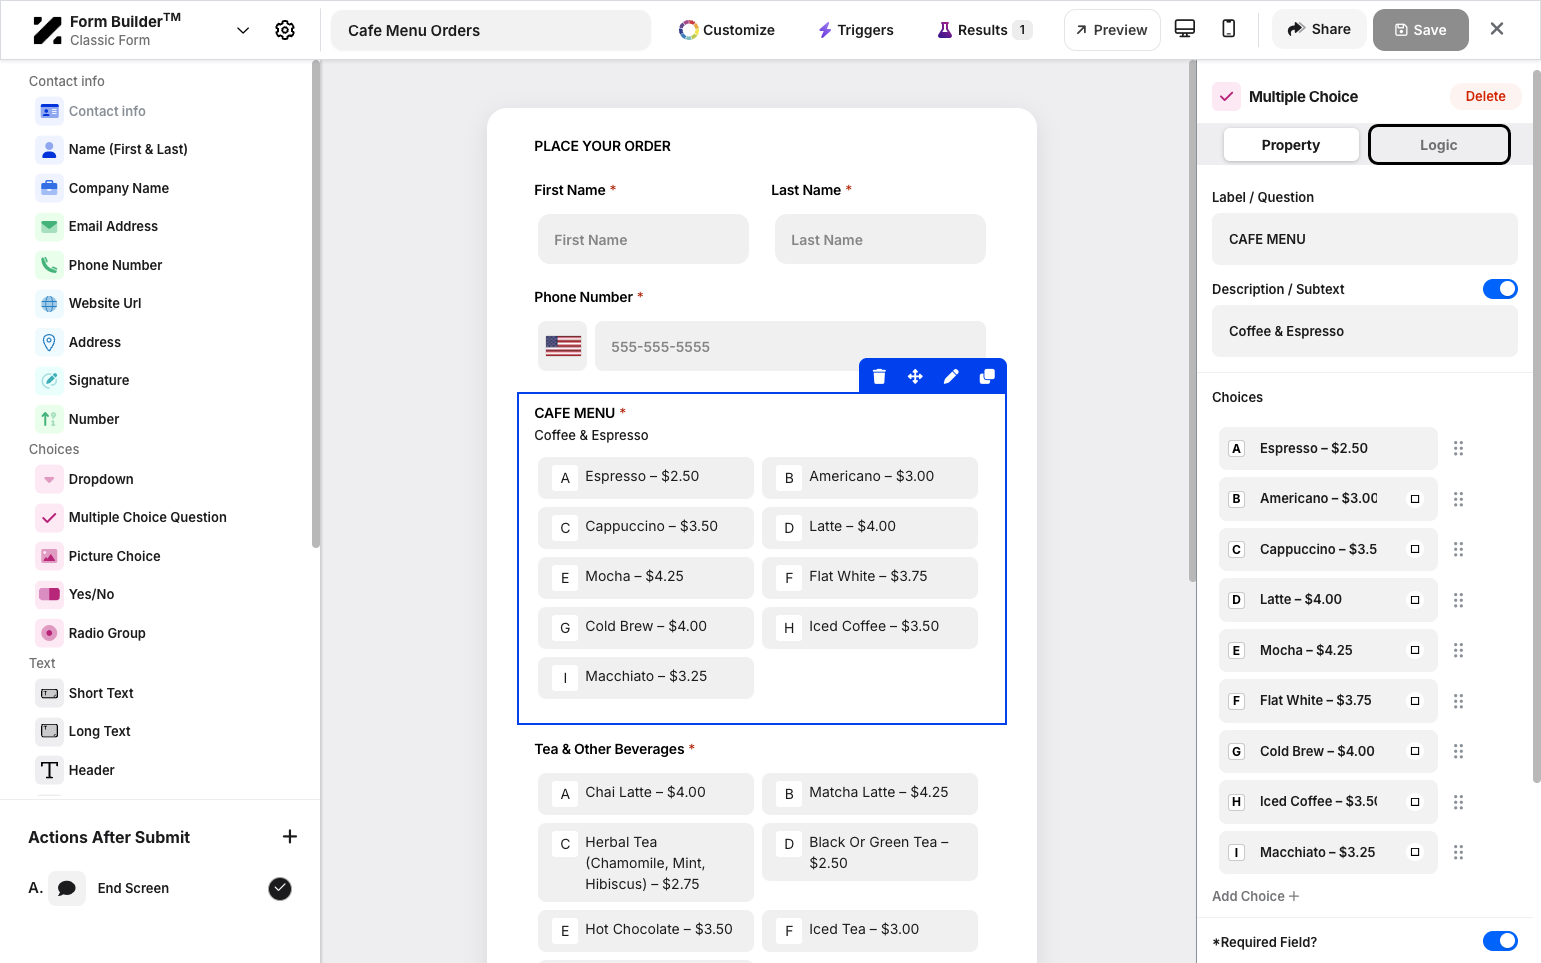Select Matcha Latte – $4.25 option
This screenshot has height=963, width=1541.
[870, 794]
